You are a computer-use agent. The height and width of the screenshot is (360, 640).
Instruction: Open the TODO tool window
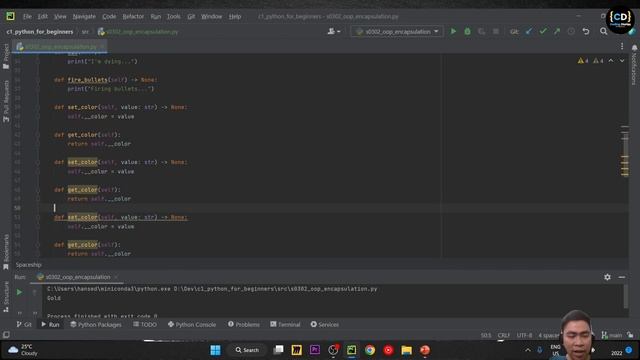click(145, 324)
